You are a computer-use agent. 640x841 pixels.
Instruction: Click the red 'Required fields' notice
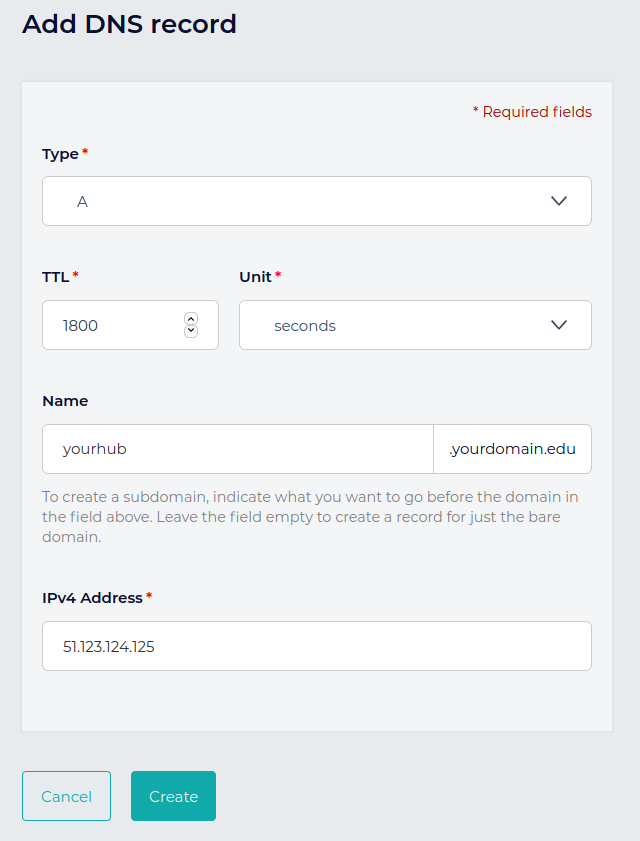pos(532,112)
